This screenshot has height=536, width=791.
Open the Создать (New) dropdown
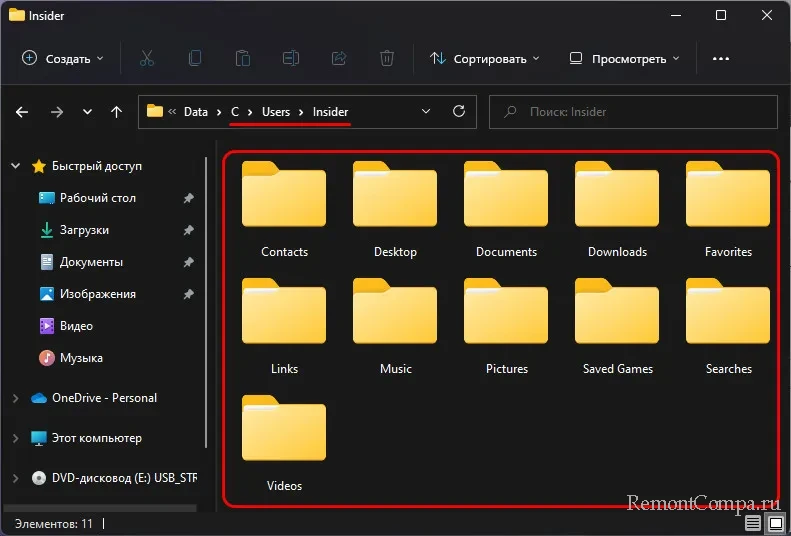[62, 59]
